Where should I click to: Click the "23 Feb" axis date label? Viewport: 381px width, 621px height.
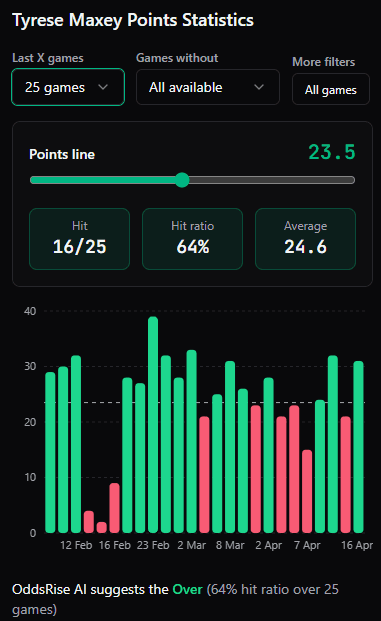click(x=153, y=545)
